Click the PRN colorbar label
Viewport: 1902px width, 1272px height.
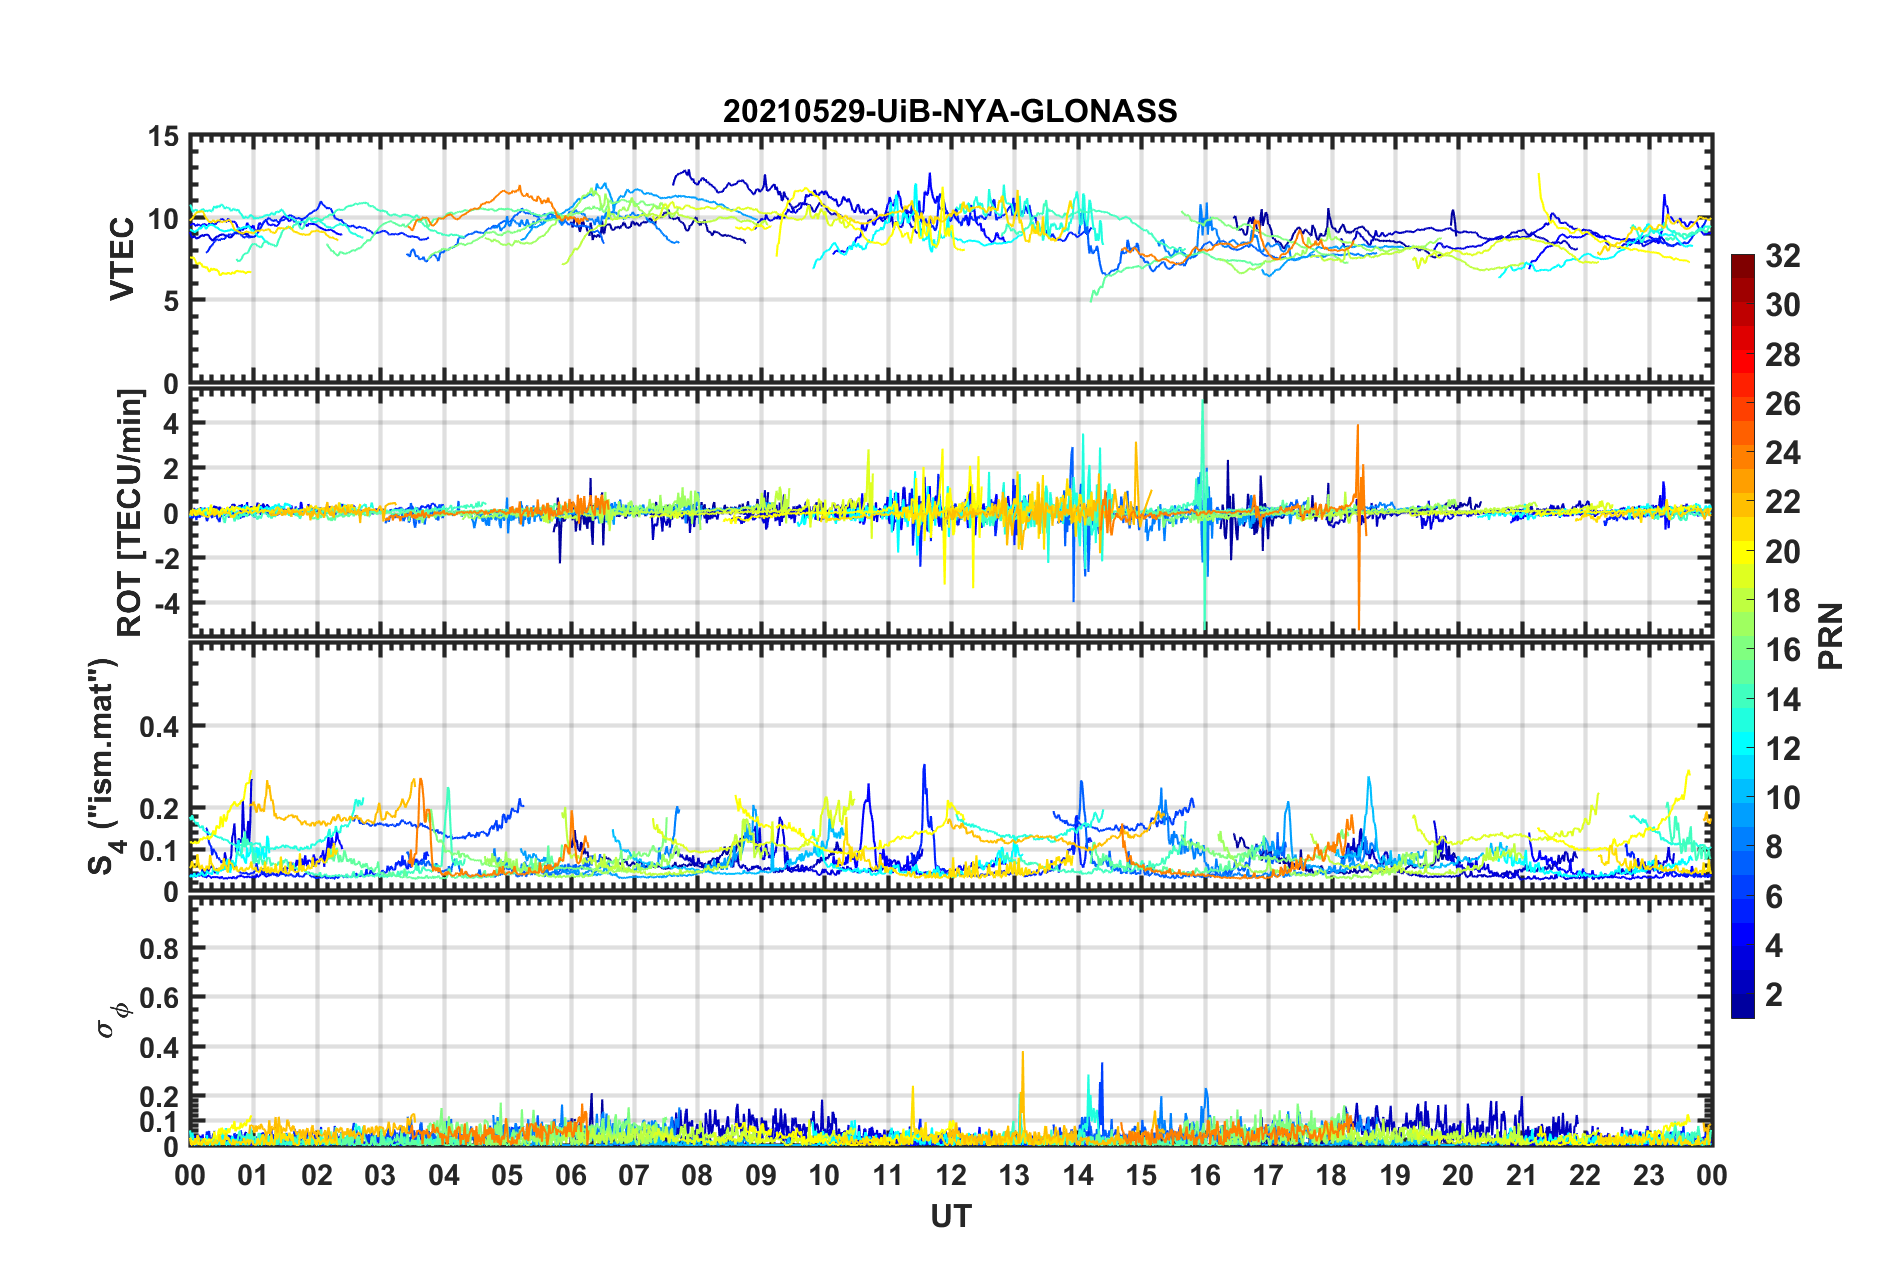1831,636
